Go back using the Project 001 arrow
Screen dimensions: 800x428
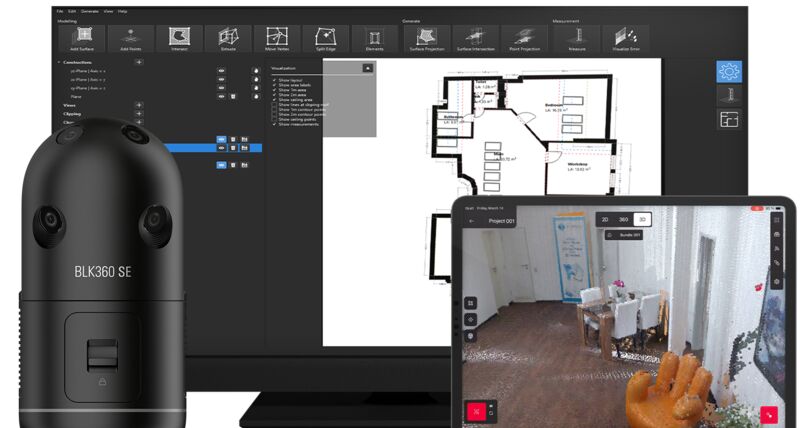coord(472,220)
